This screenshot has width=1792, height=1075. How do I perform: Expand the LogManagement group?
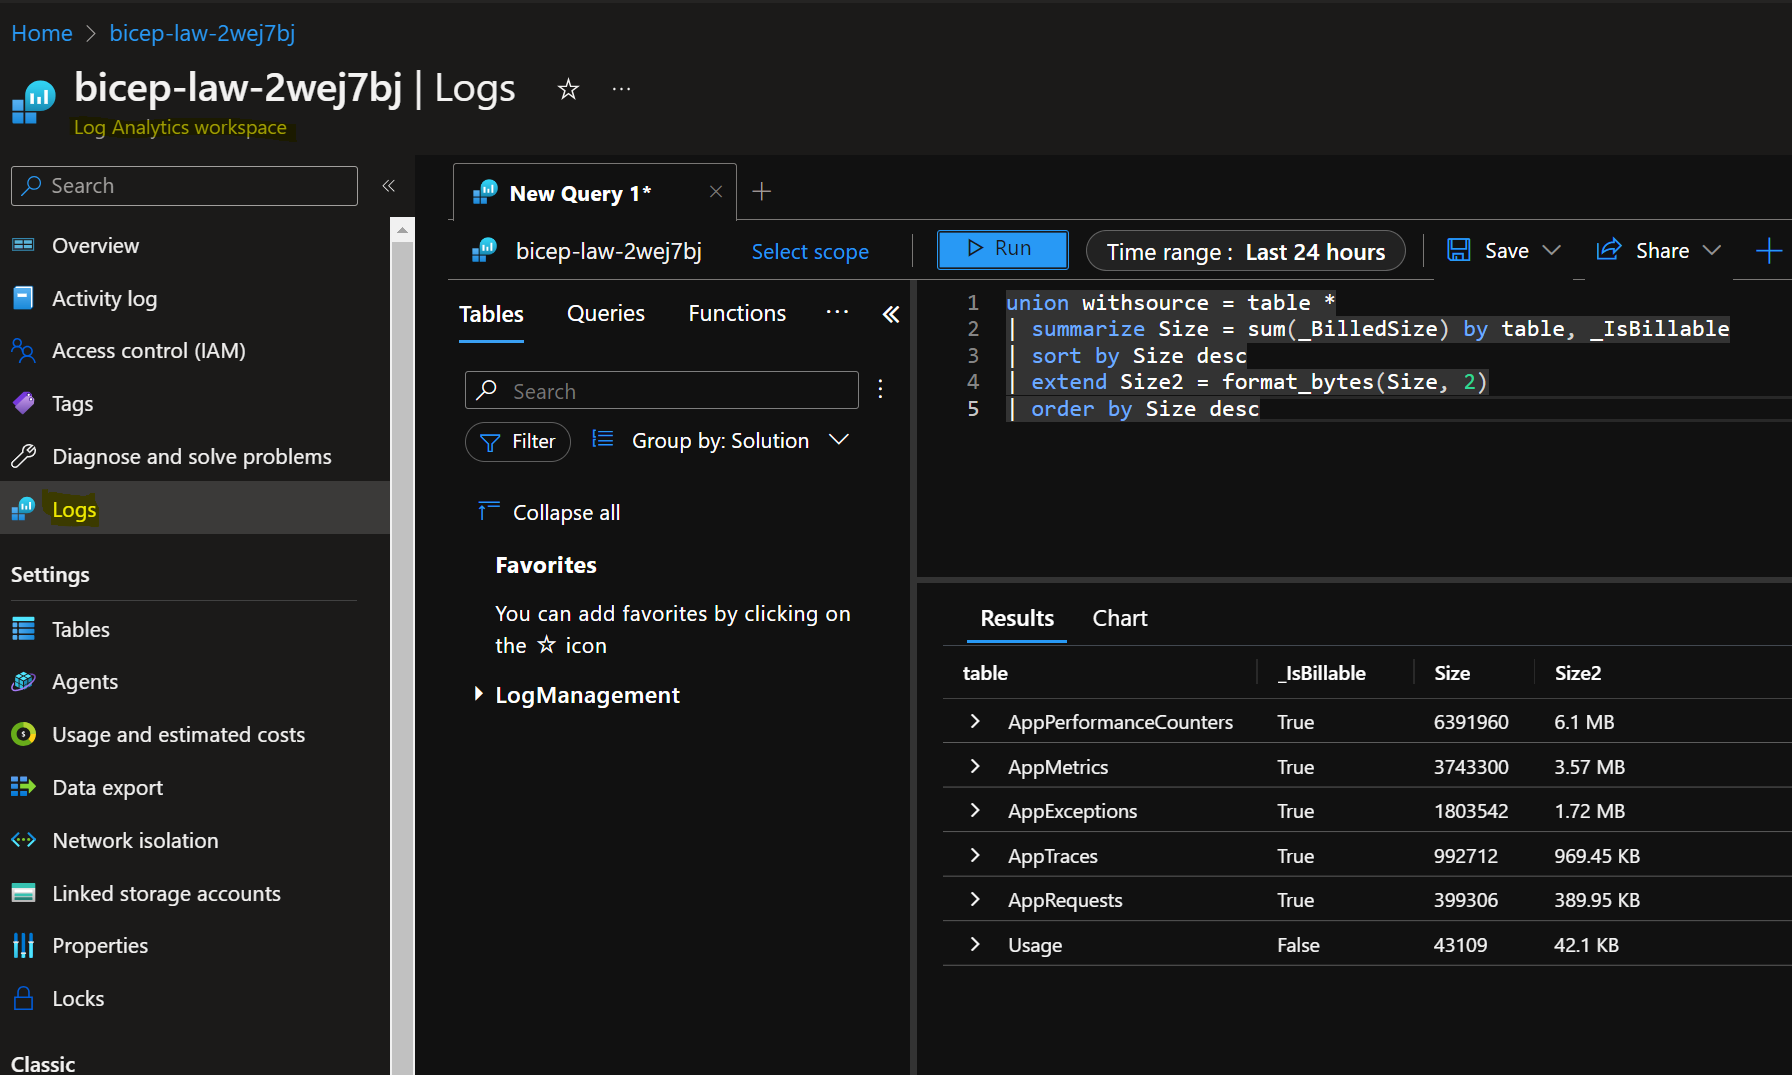478,694
